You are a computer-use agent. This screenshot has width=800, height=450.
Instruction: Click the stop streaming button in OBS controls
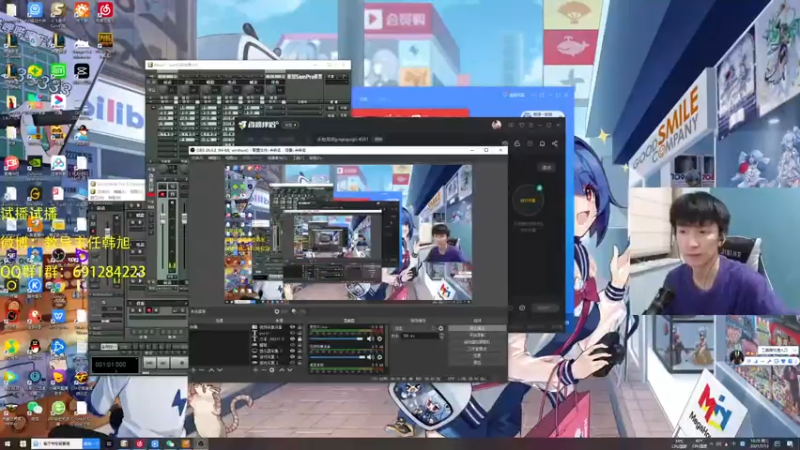[477, 328]
